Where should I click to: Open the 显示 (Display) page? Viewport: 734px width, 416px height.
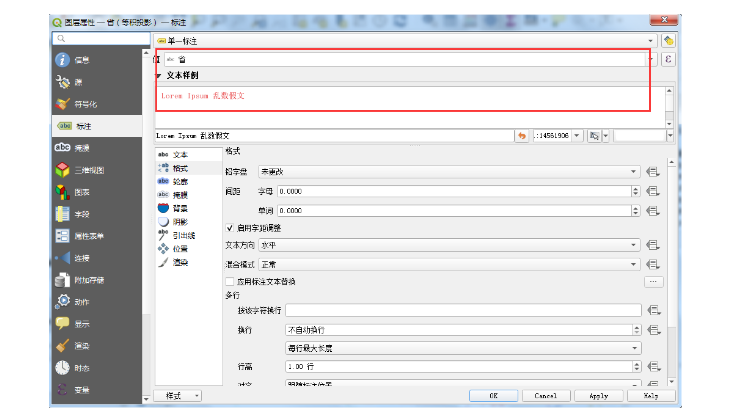[x=97, y=324]
